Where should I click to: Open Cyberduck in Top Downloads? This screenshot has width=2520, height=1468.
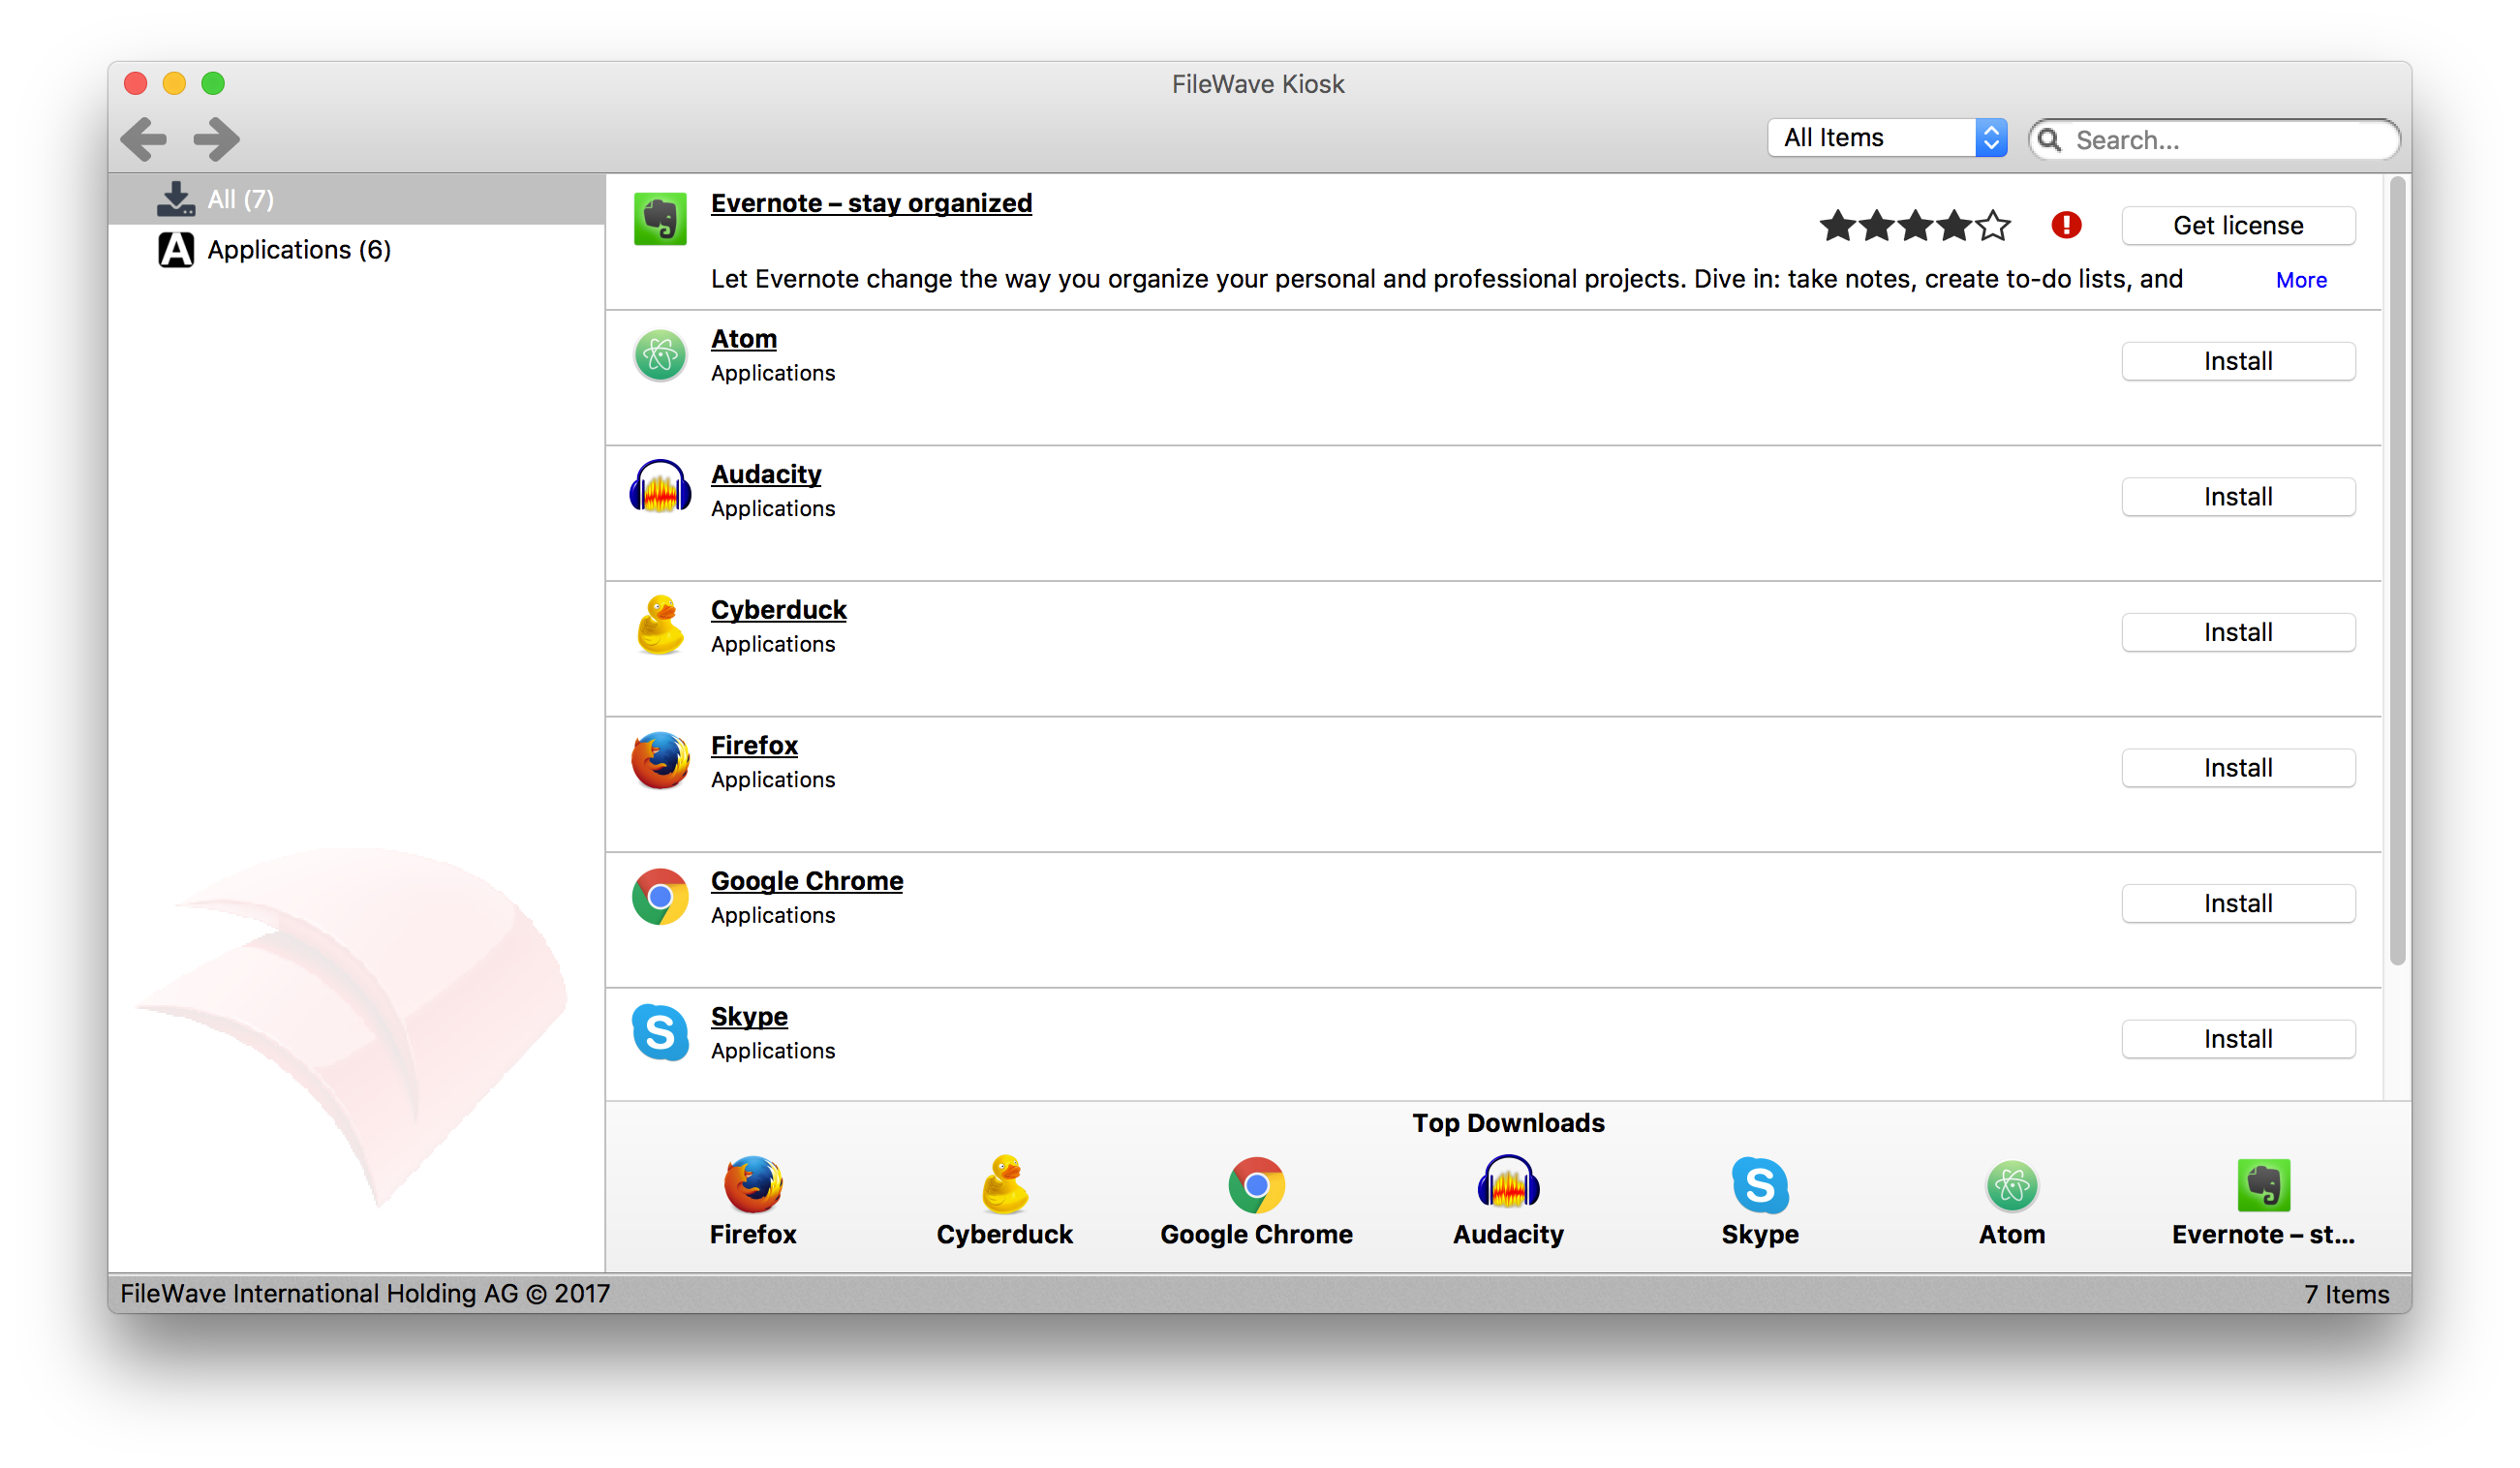tap(1004, 1202)
